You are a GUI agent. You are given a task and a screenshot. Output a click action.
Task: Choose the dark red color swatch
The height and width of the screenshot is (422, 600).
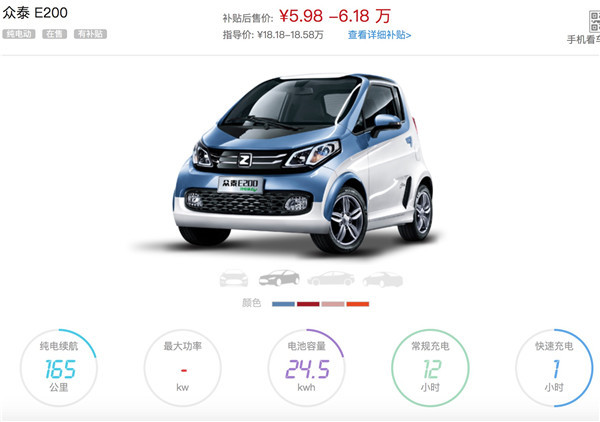click(x=308, y=304)
